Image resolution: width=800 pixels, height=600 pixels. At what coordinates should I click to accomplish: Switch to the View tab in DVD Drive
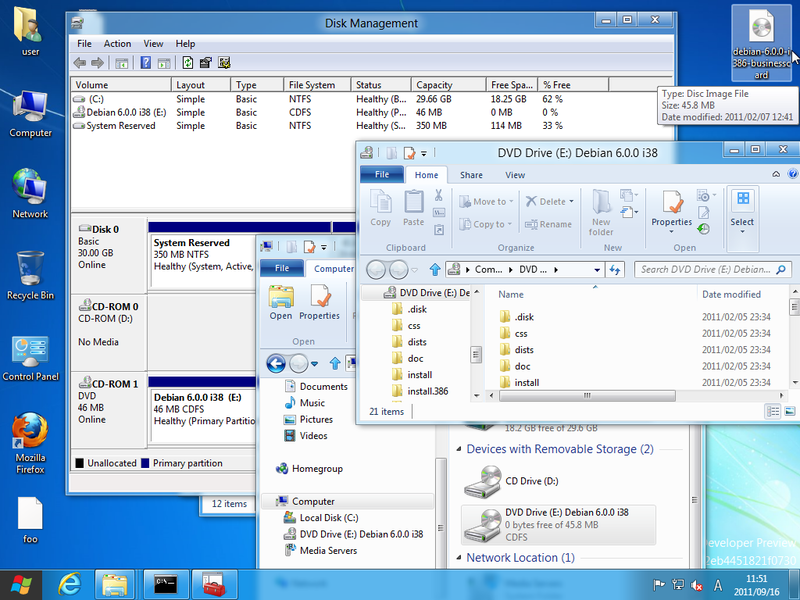[x=515, y=175]
